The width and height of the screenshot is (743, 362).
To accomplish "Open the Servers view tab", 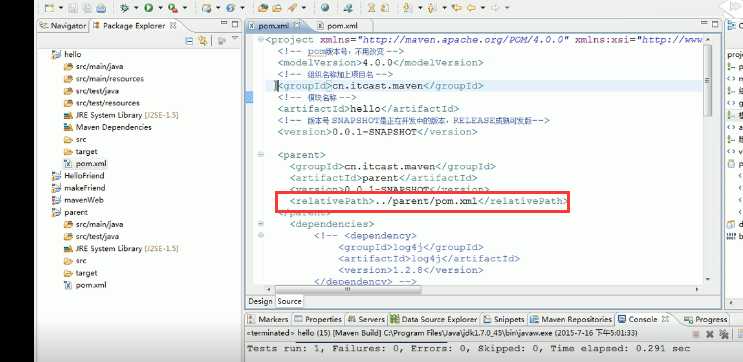I will click(366, 319).
